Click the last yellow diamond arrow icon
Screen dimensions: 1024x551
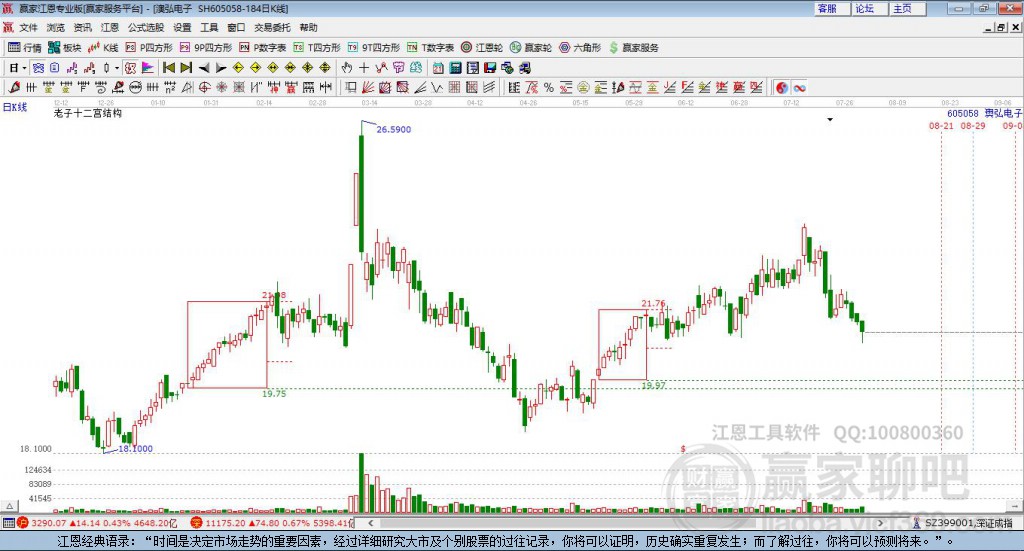pos(325,68)
